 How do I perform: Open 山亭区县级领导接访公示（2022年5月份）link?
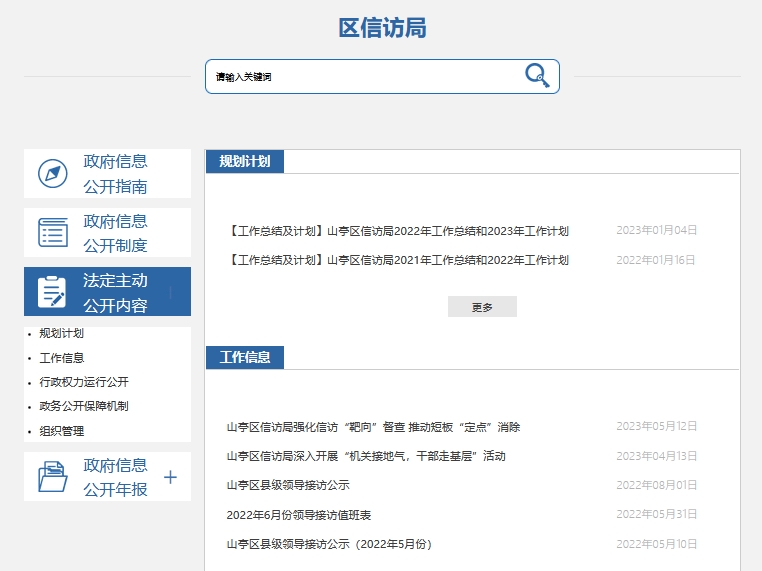pyautogui.click(x=329, y=544)
